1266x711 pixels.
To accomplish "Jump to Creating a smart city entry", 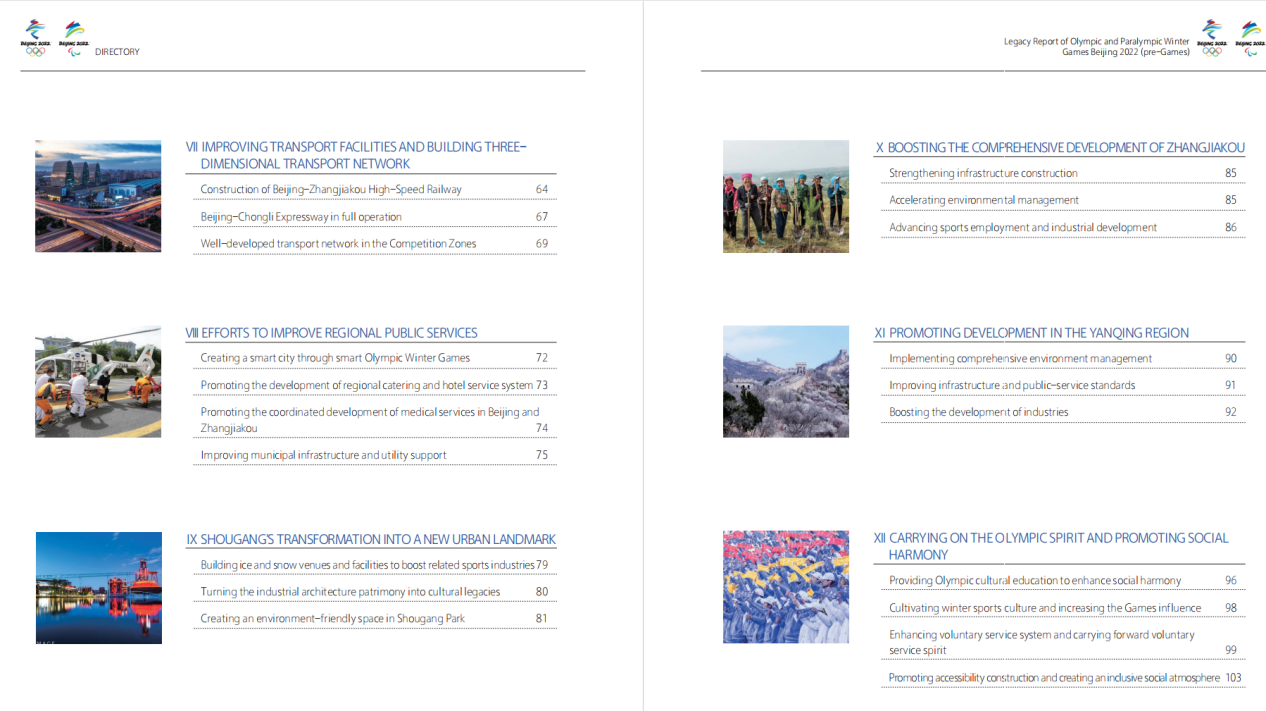I will click(x=335, y=358).
